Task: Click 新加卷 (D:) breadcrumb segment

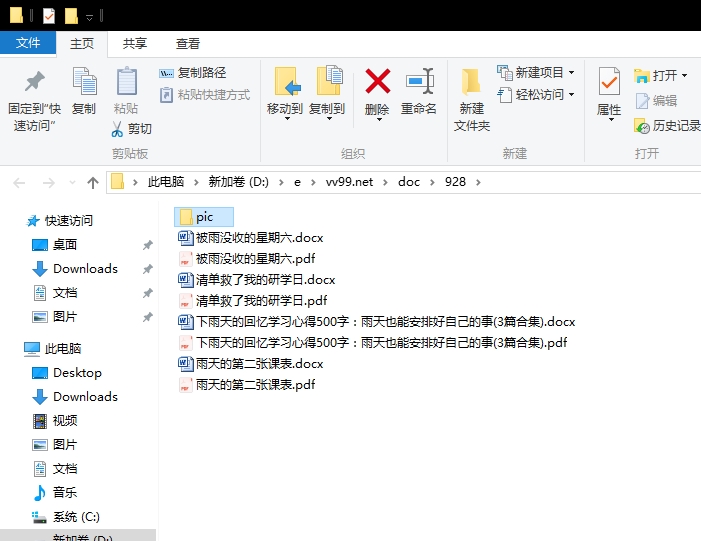Action: (x=238, y=182)
